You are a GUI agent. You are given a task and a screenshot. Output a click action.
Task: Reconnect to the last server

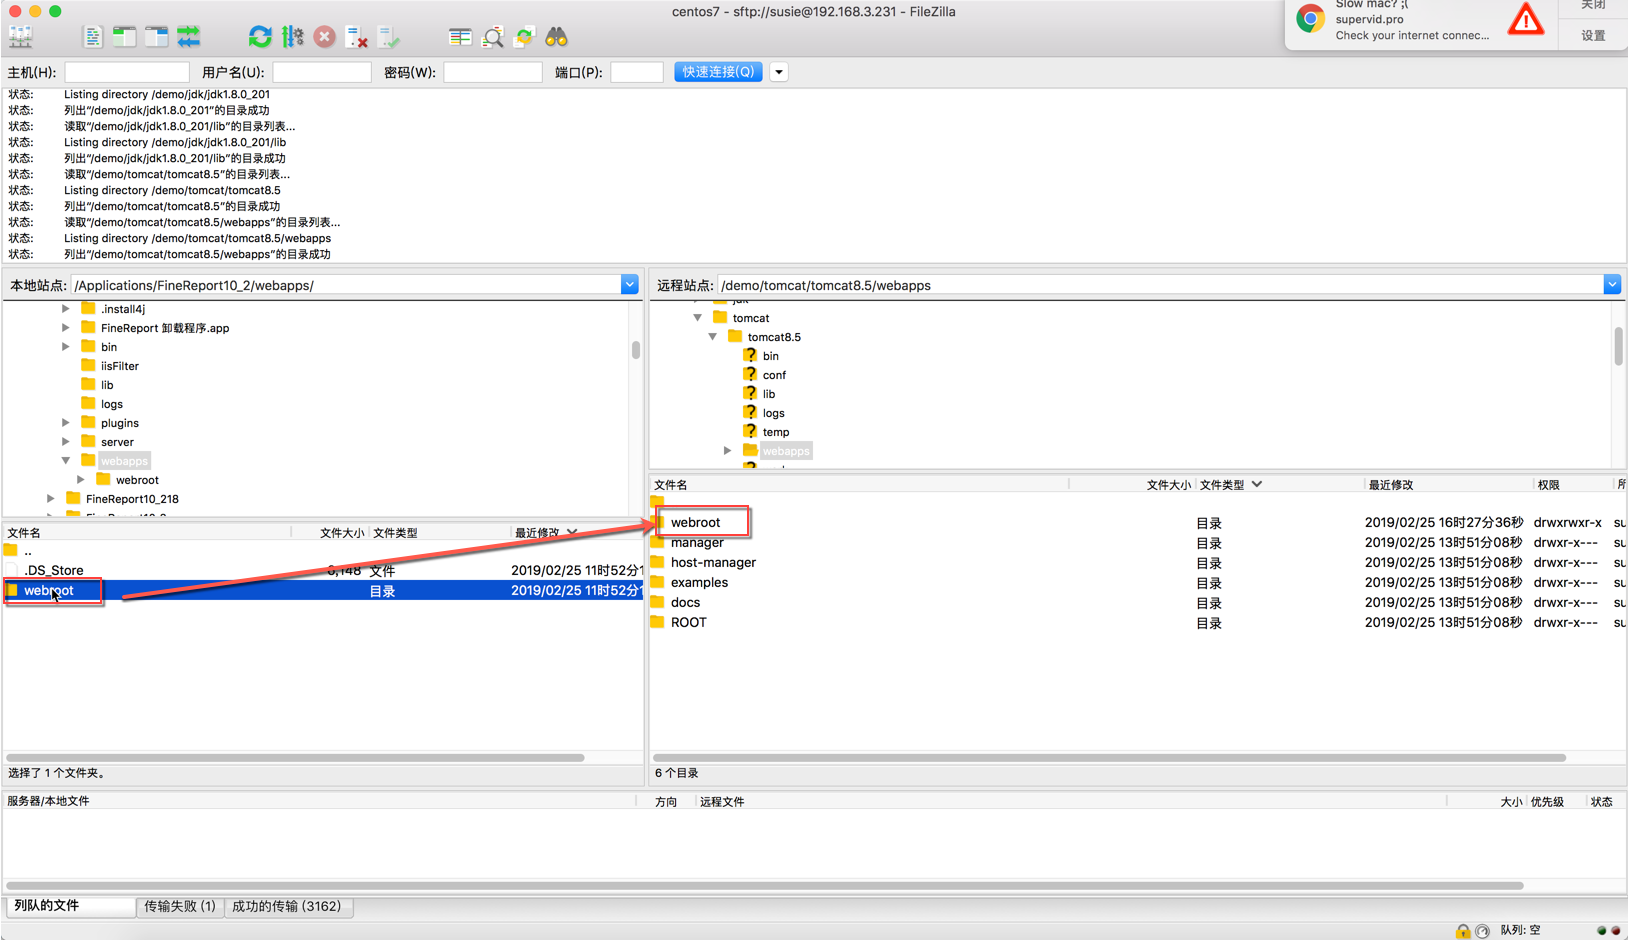(388, 38)
